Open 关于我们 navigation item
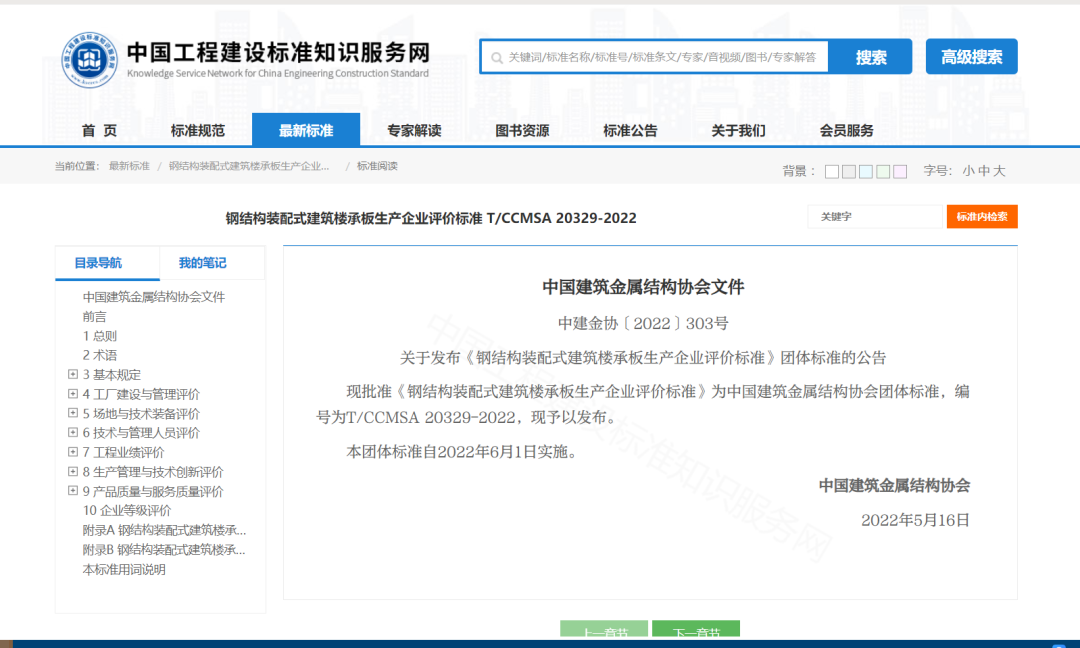Image resolution: width=1080 pixels, height=648 pixels. (738, 130)
